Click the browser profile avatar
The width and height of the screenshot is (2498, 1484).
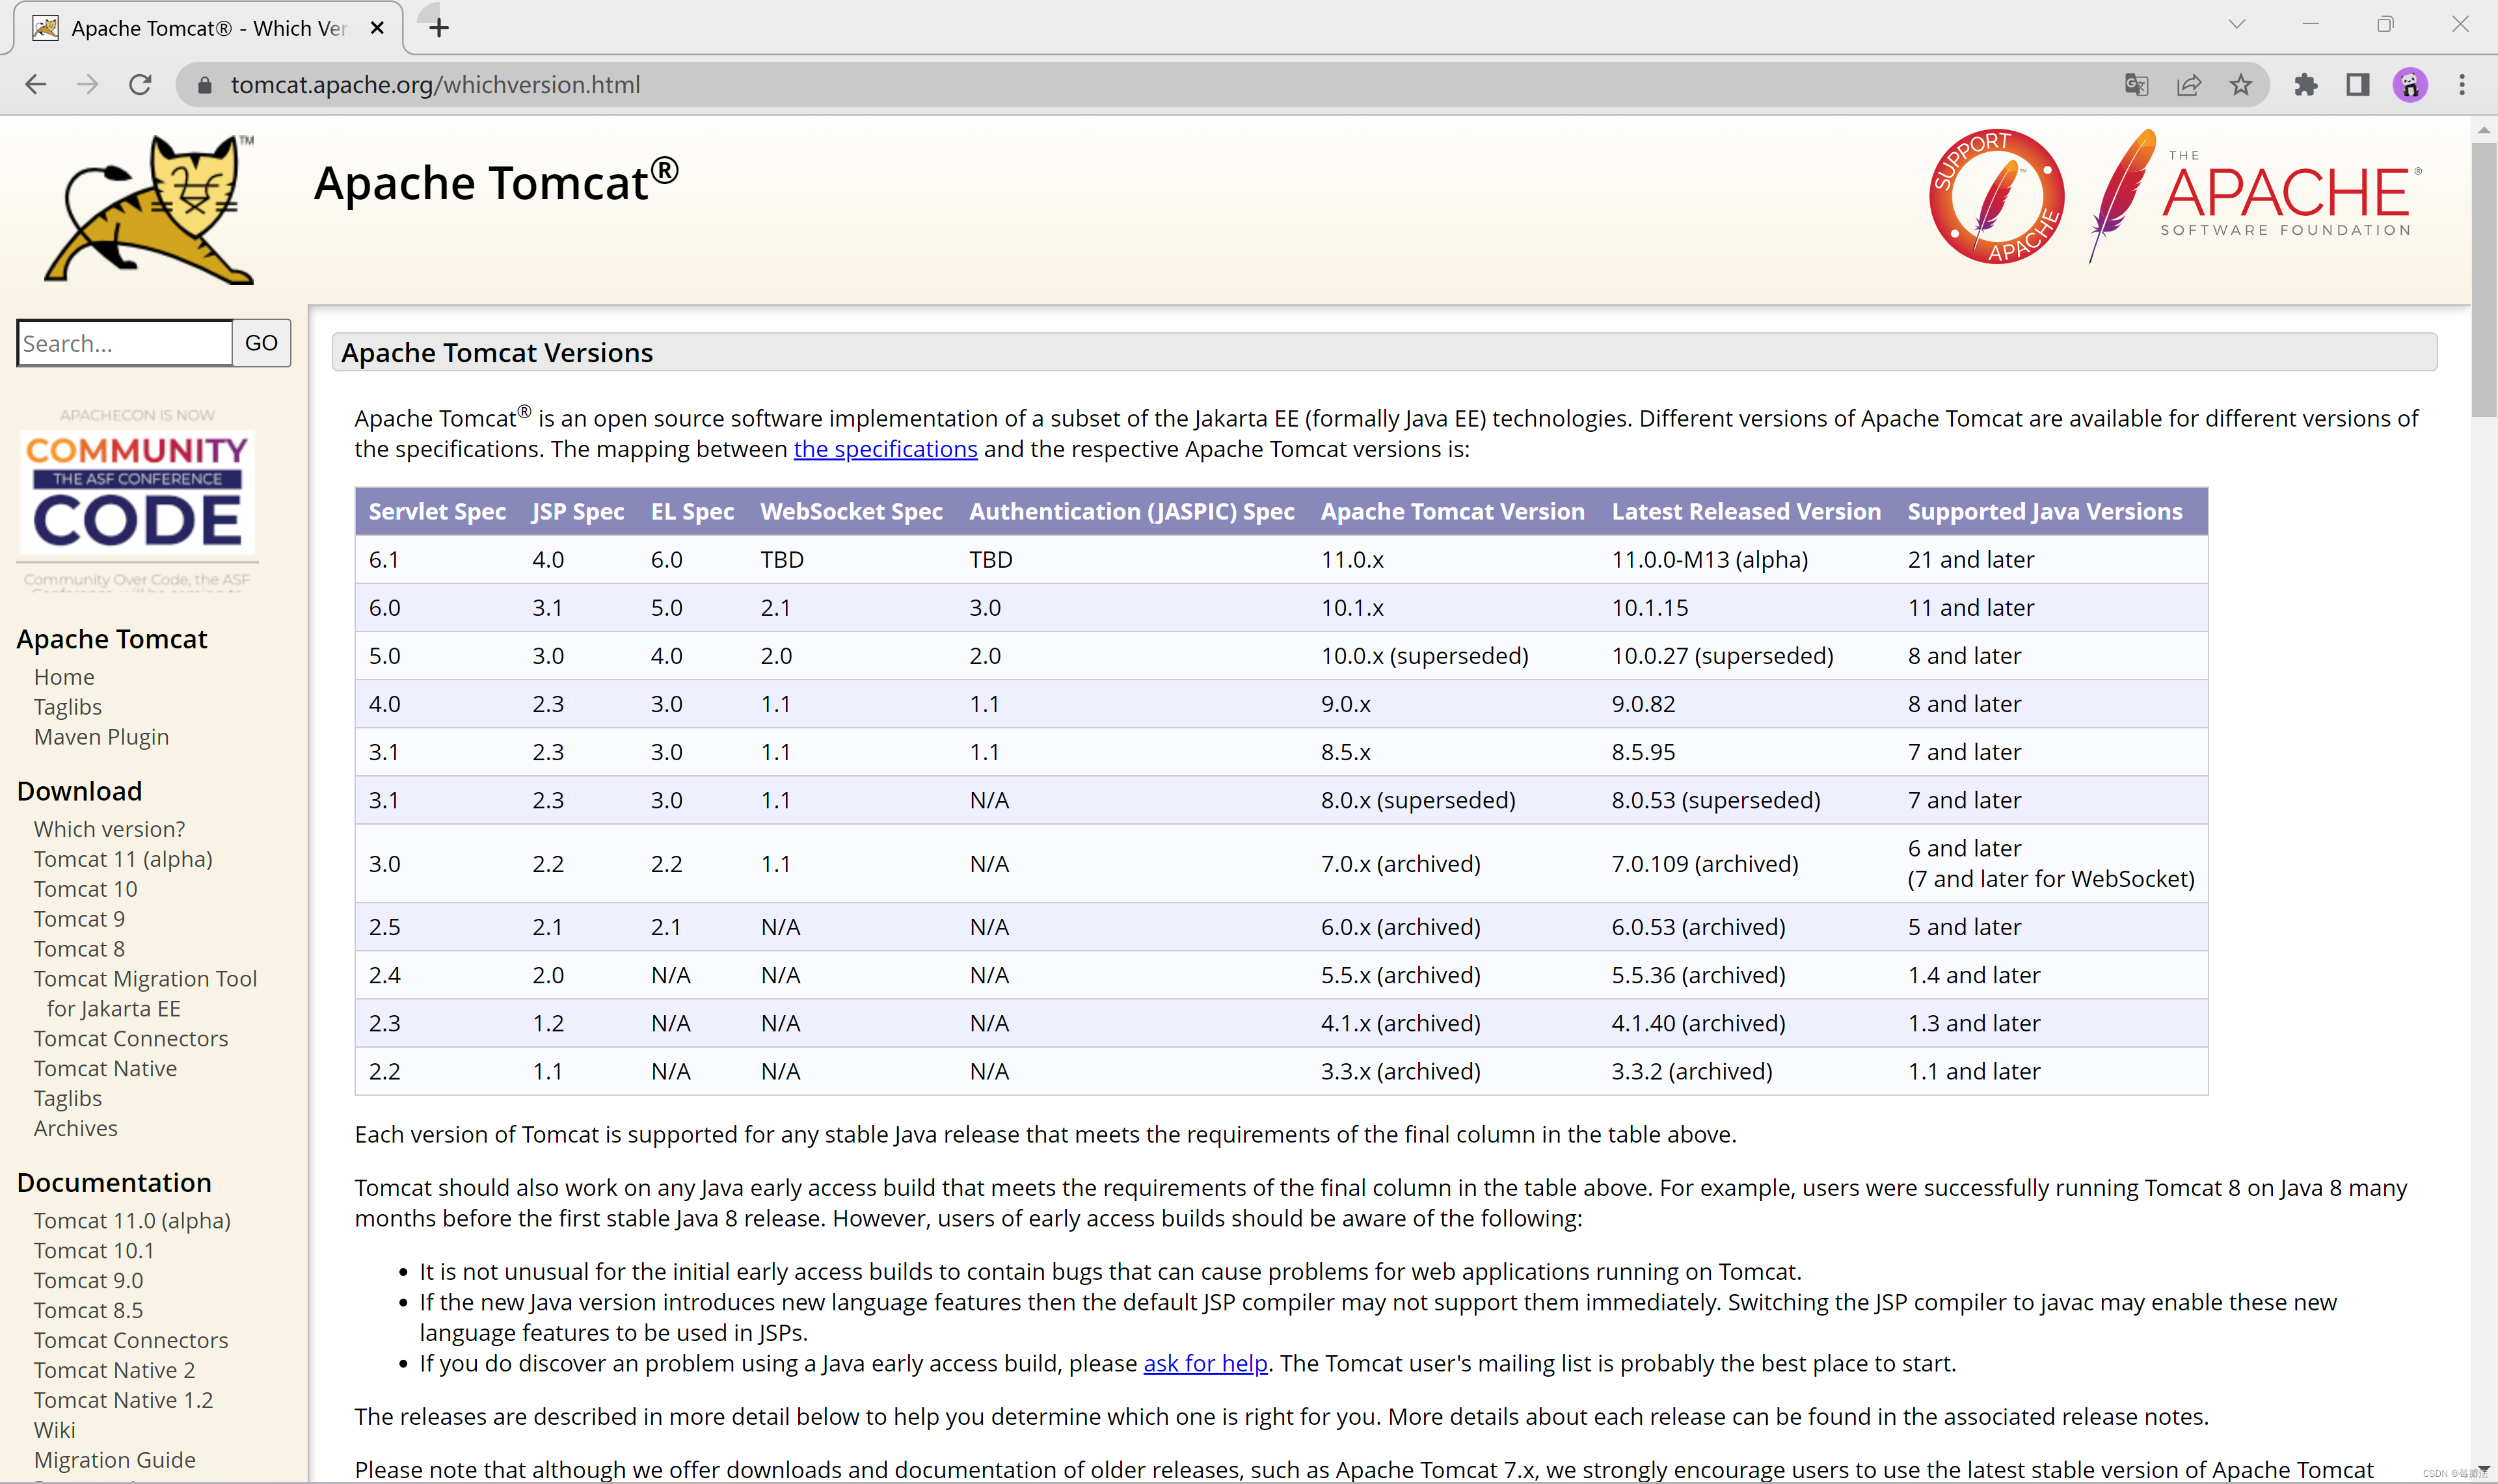tap(2410, 84)
